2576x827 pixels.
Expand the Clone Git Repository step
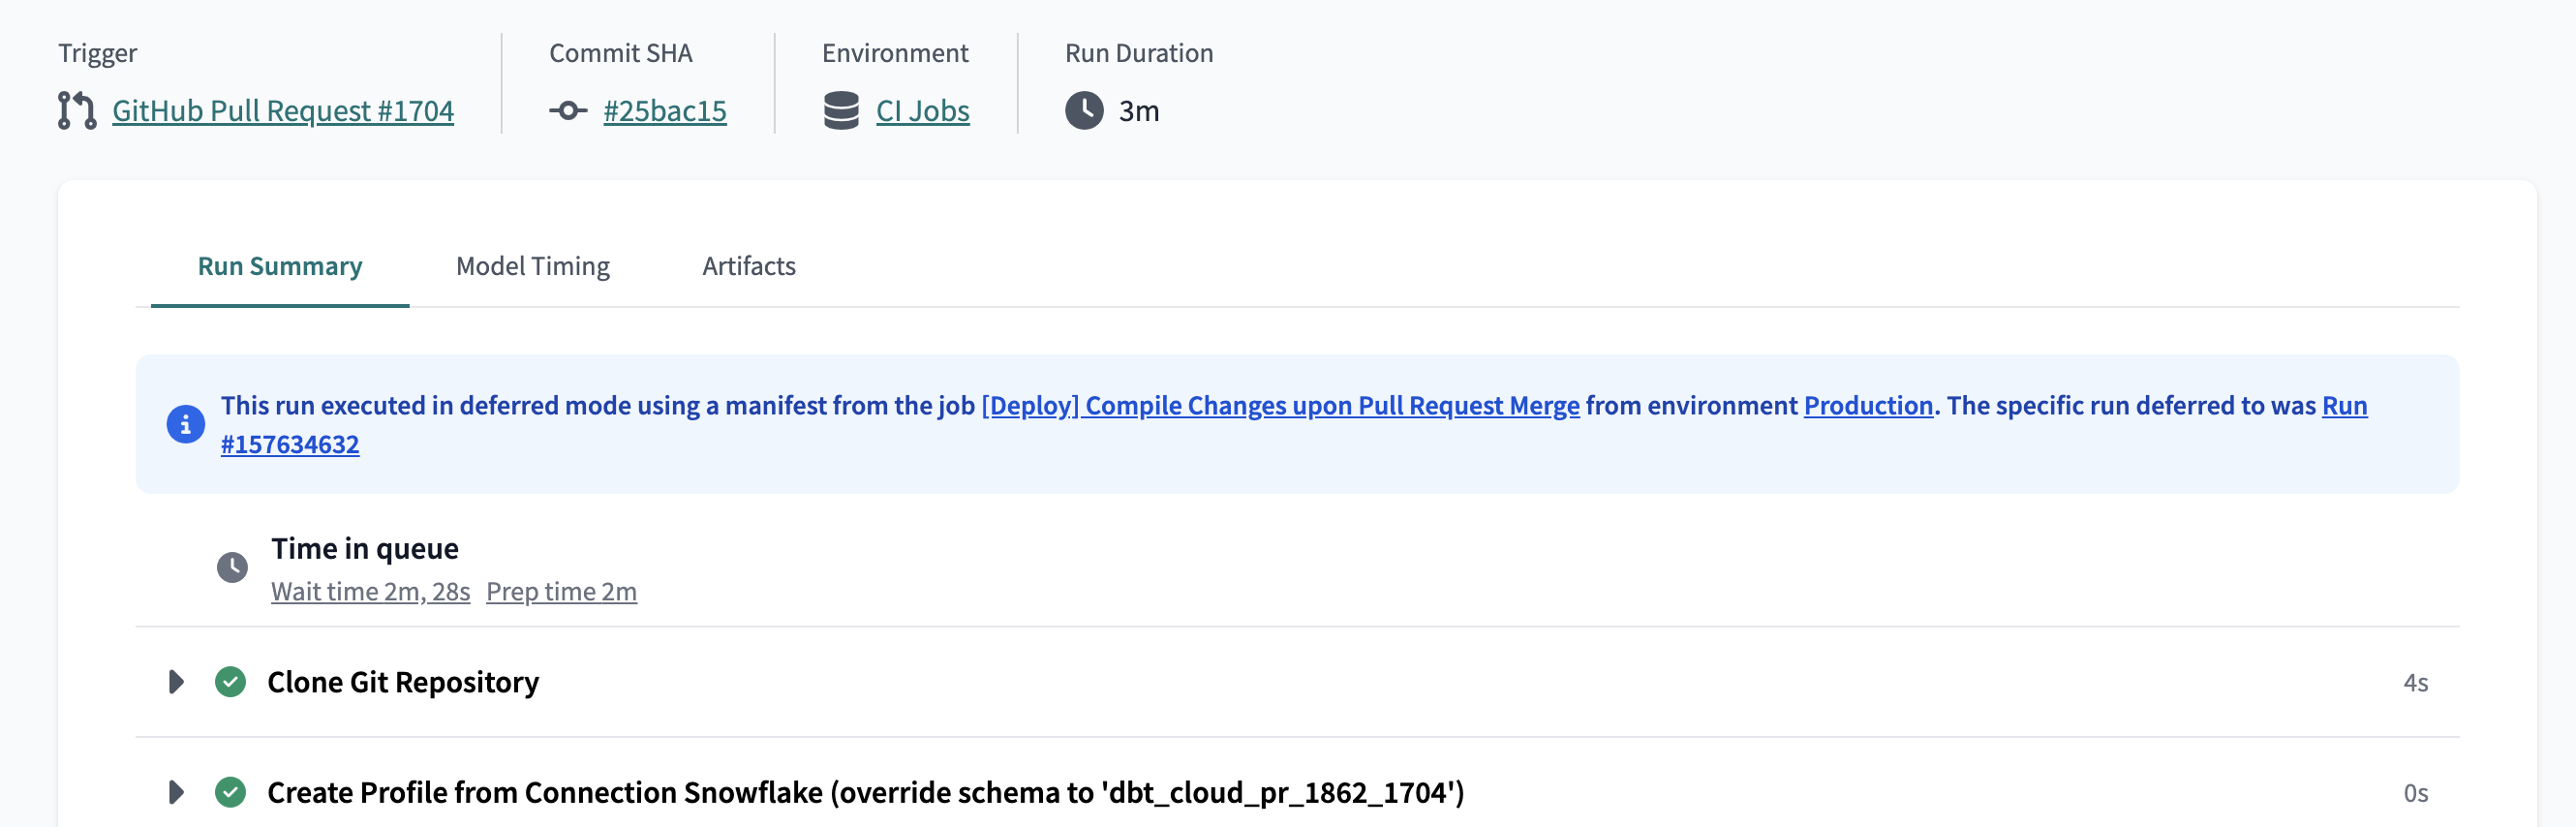tap(177, 681)
